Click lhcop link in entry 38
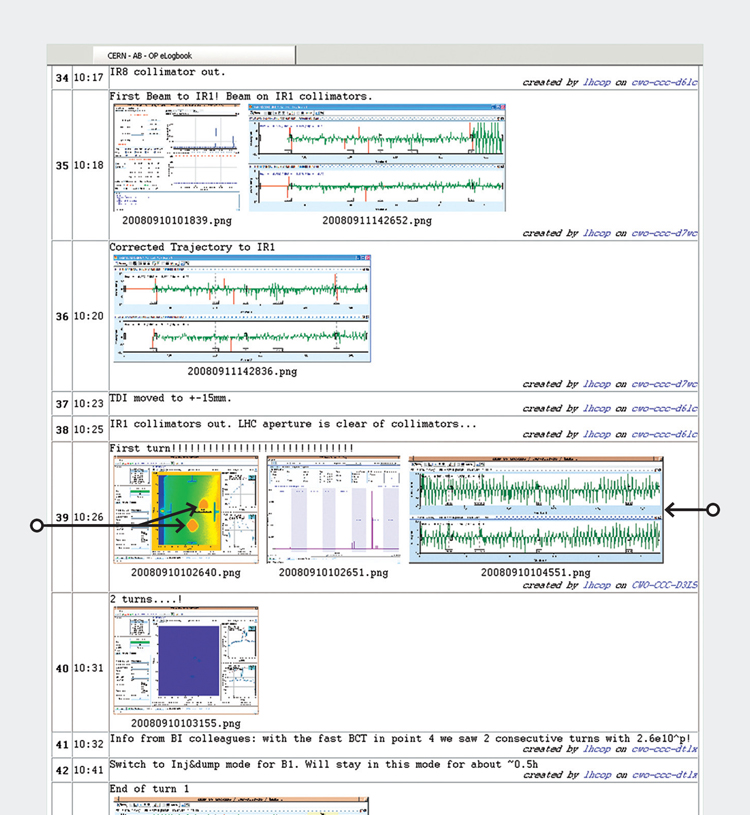 [x=596, y=434]
